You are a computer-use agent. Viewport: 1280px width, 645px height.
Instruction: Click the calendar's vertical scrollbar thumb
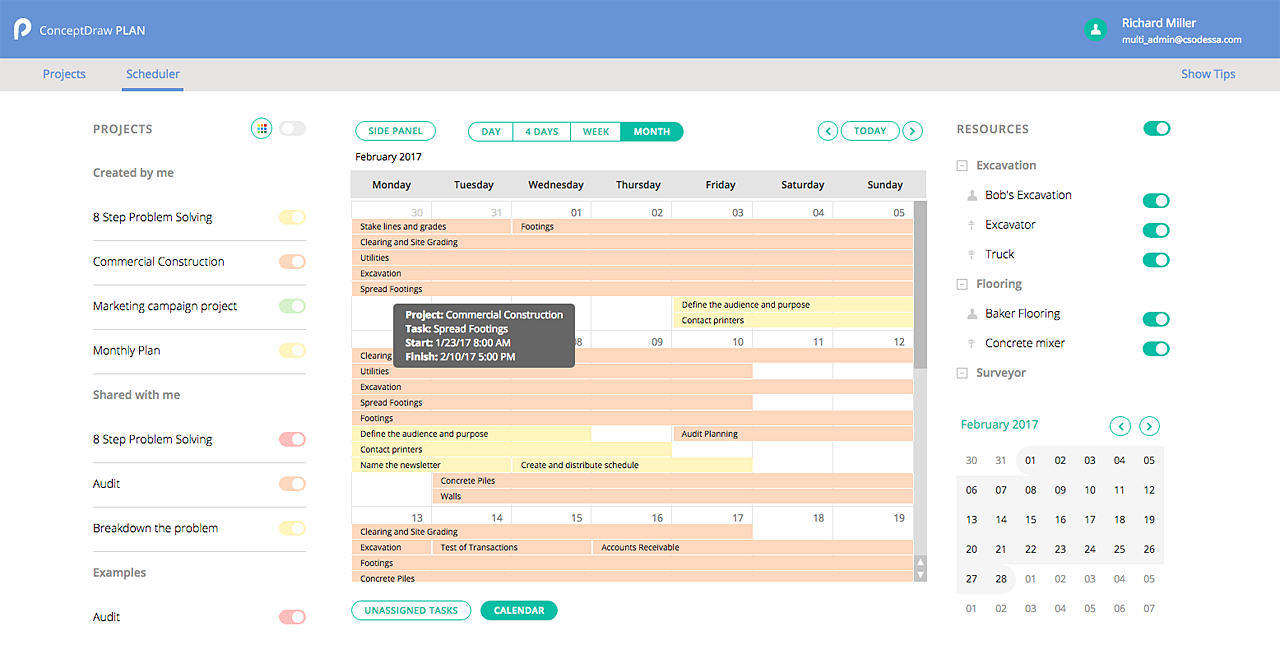pyautogui.click(x=921, y=285)
